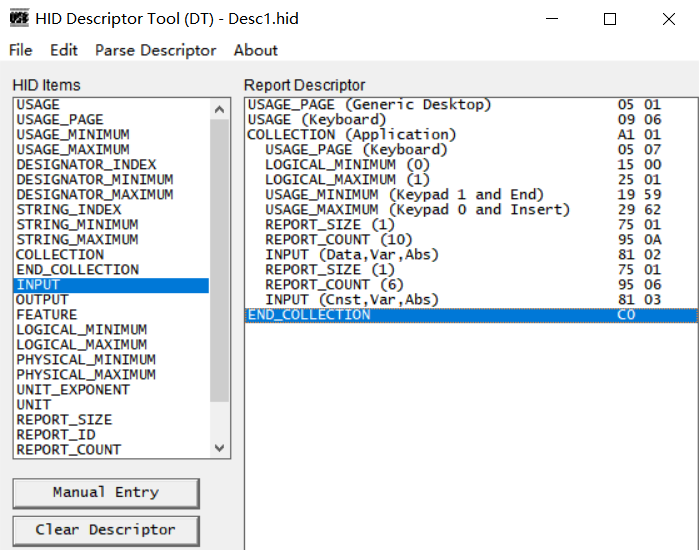Select OUTPUT in HID Items list
Viewport: 699px width, 550px height.
111,300
